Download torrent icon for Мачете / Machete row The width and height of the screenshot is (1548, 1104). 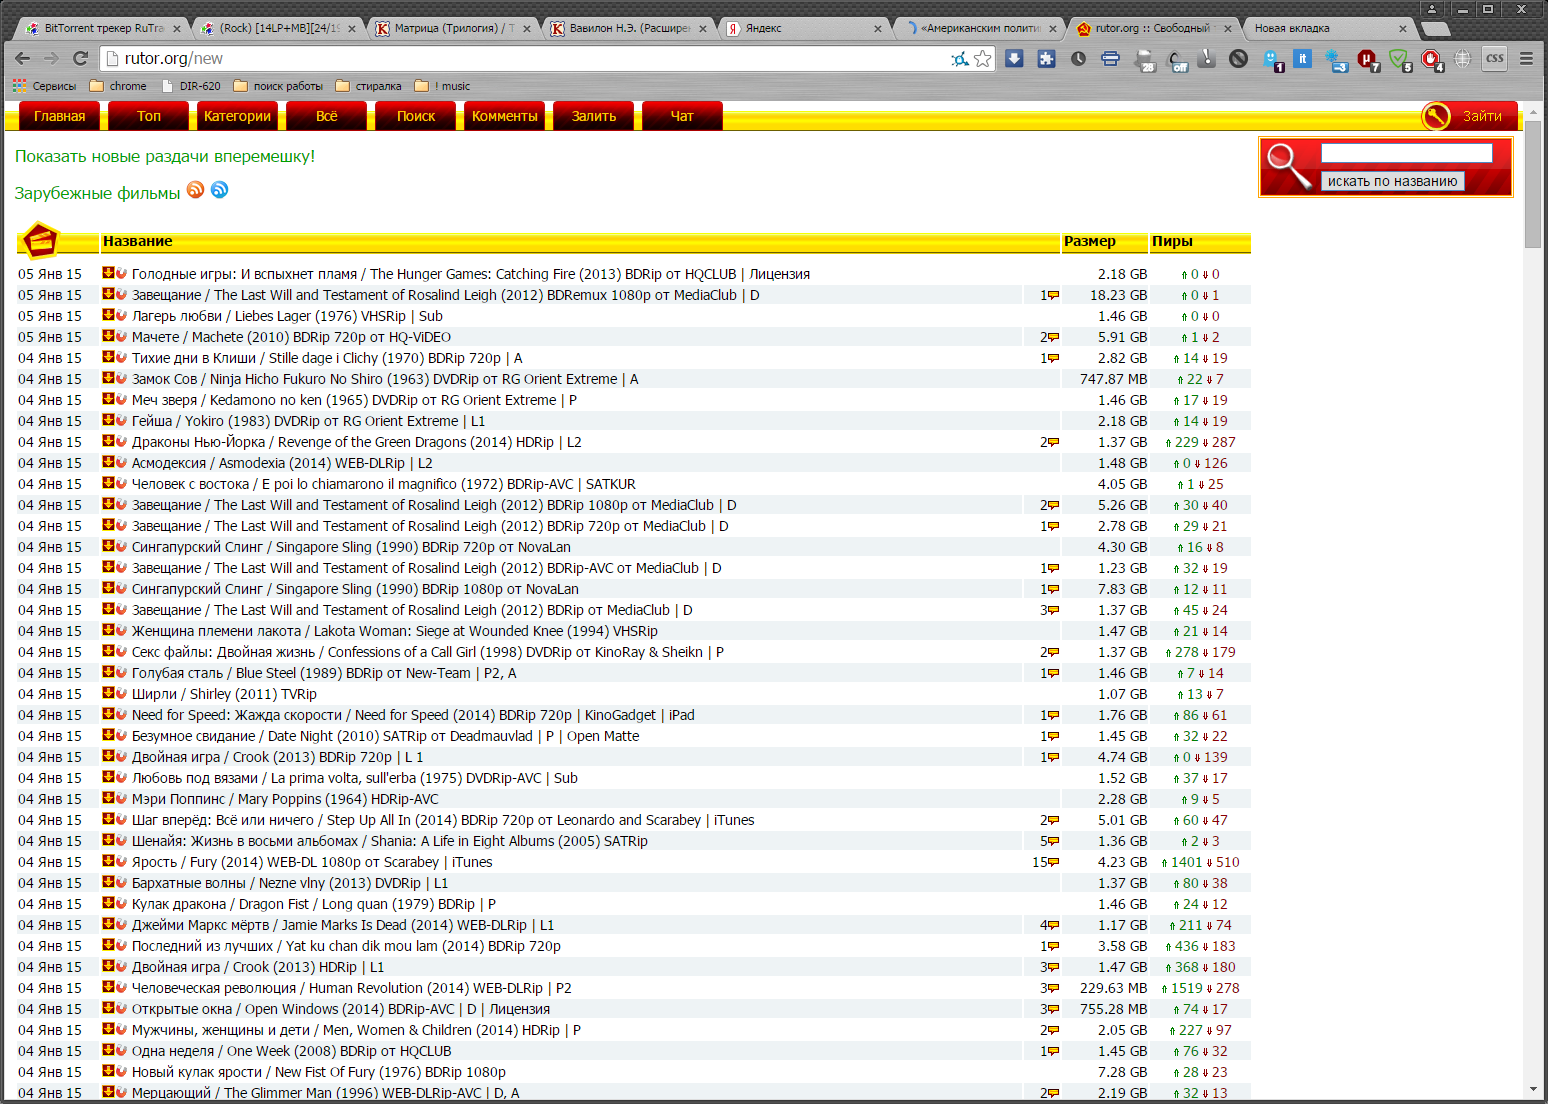coord(108,336)
